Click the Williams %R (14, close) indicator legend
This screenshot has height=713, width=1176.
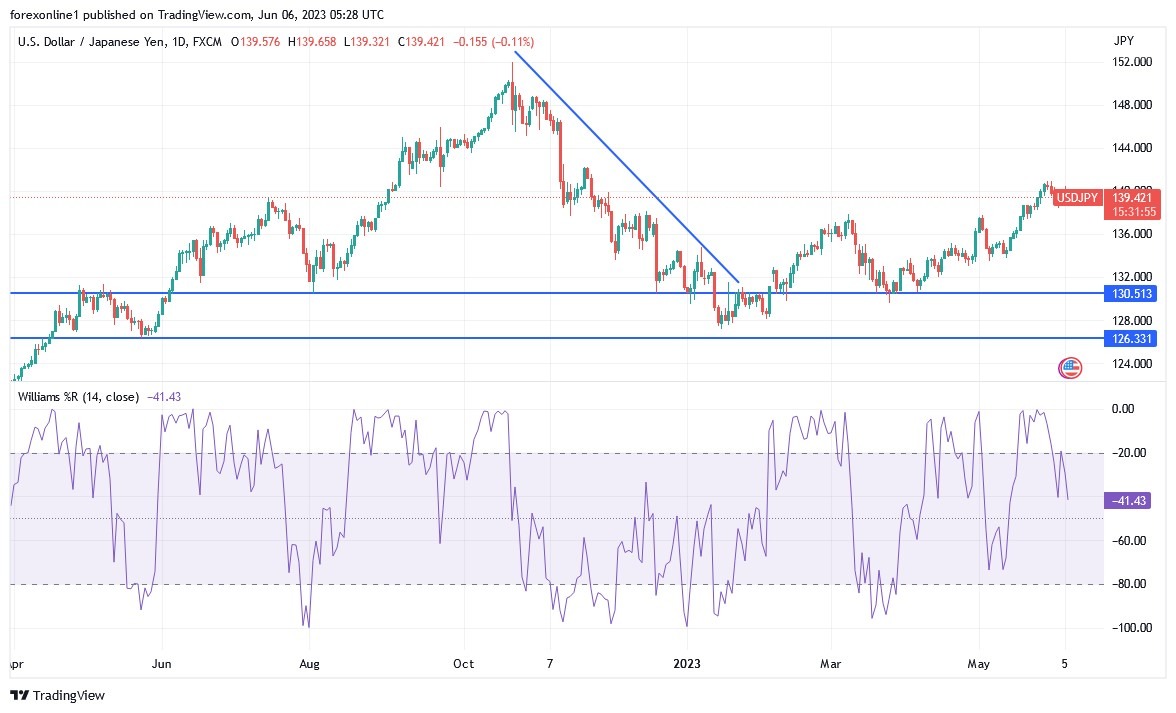click(79, 397)
